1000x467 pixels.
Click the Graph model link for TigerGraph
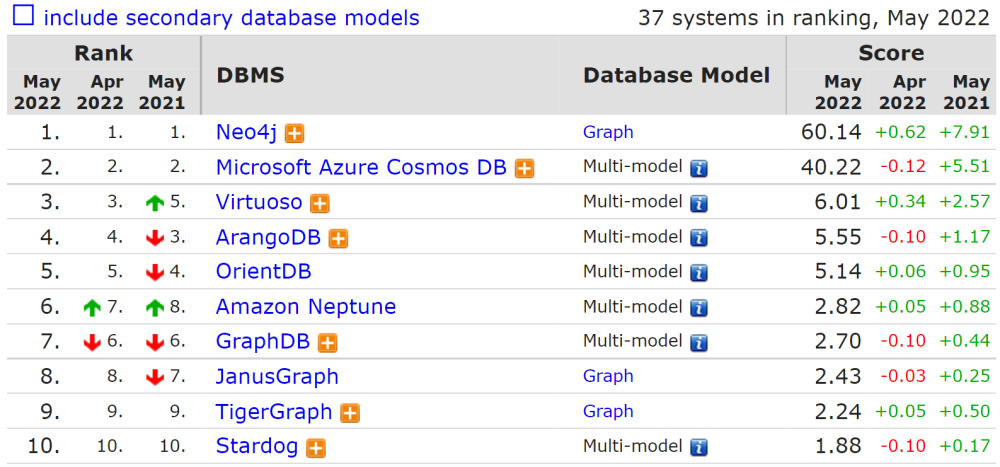(608, 411)
